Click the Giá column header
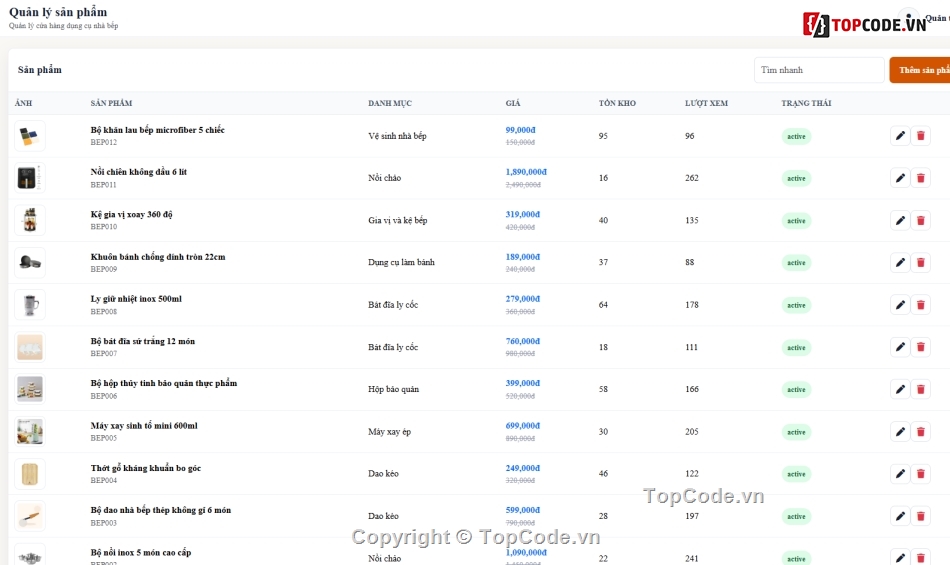 (x=513, y=103)
